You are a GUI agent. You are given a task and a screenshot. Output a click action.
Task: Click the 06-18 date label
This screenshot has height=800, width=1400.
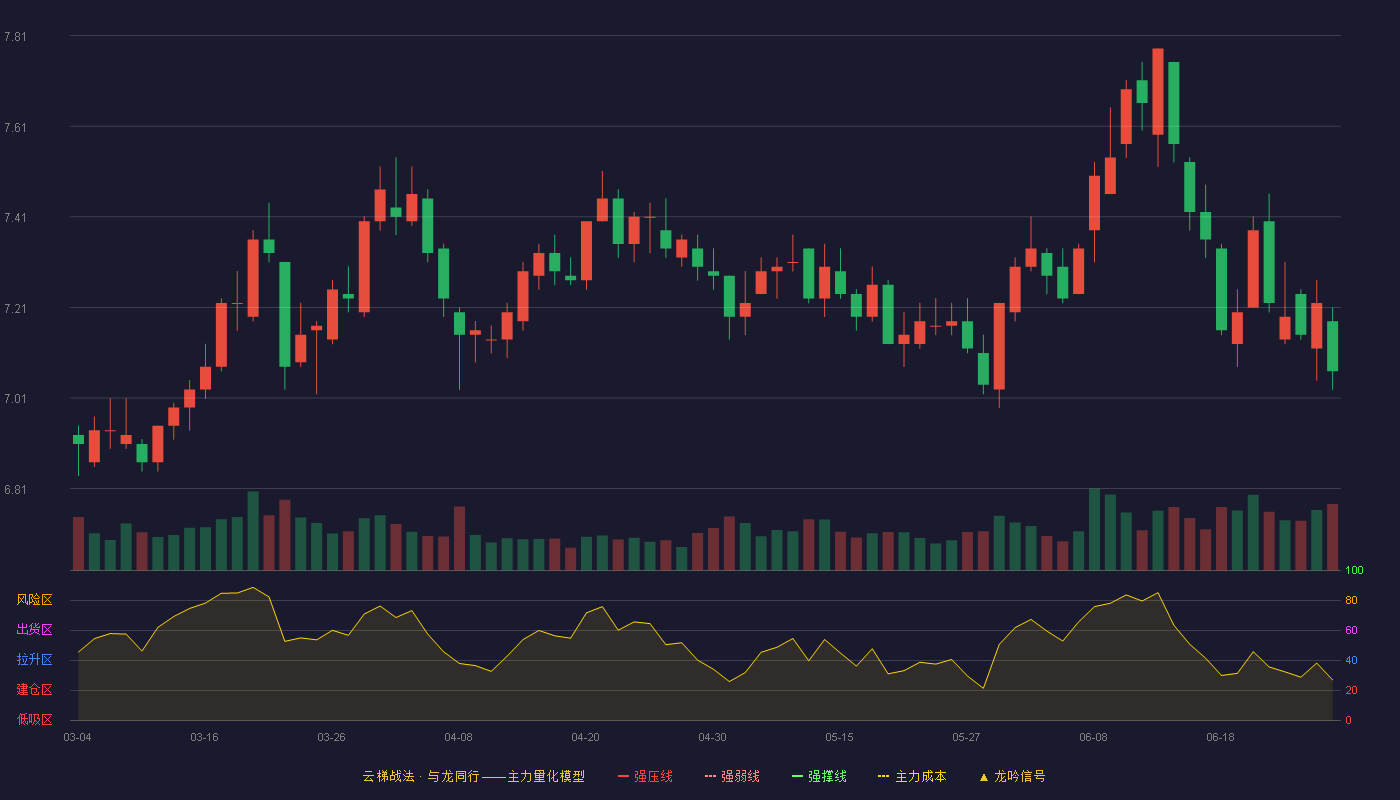[1220, 737]
